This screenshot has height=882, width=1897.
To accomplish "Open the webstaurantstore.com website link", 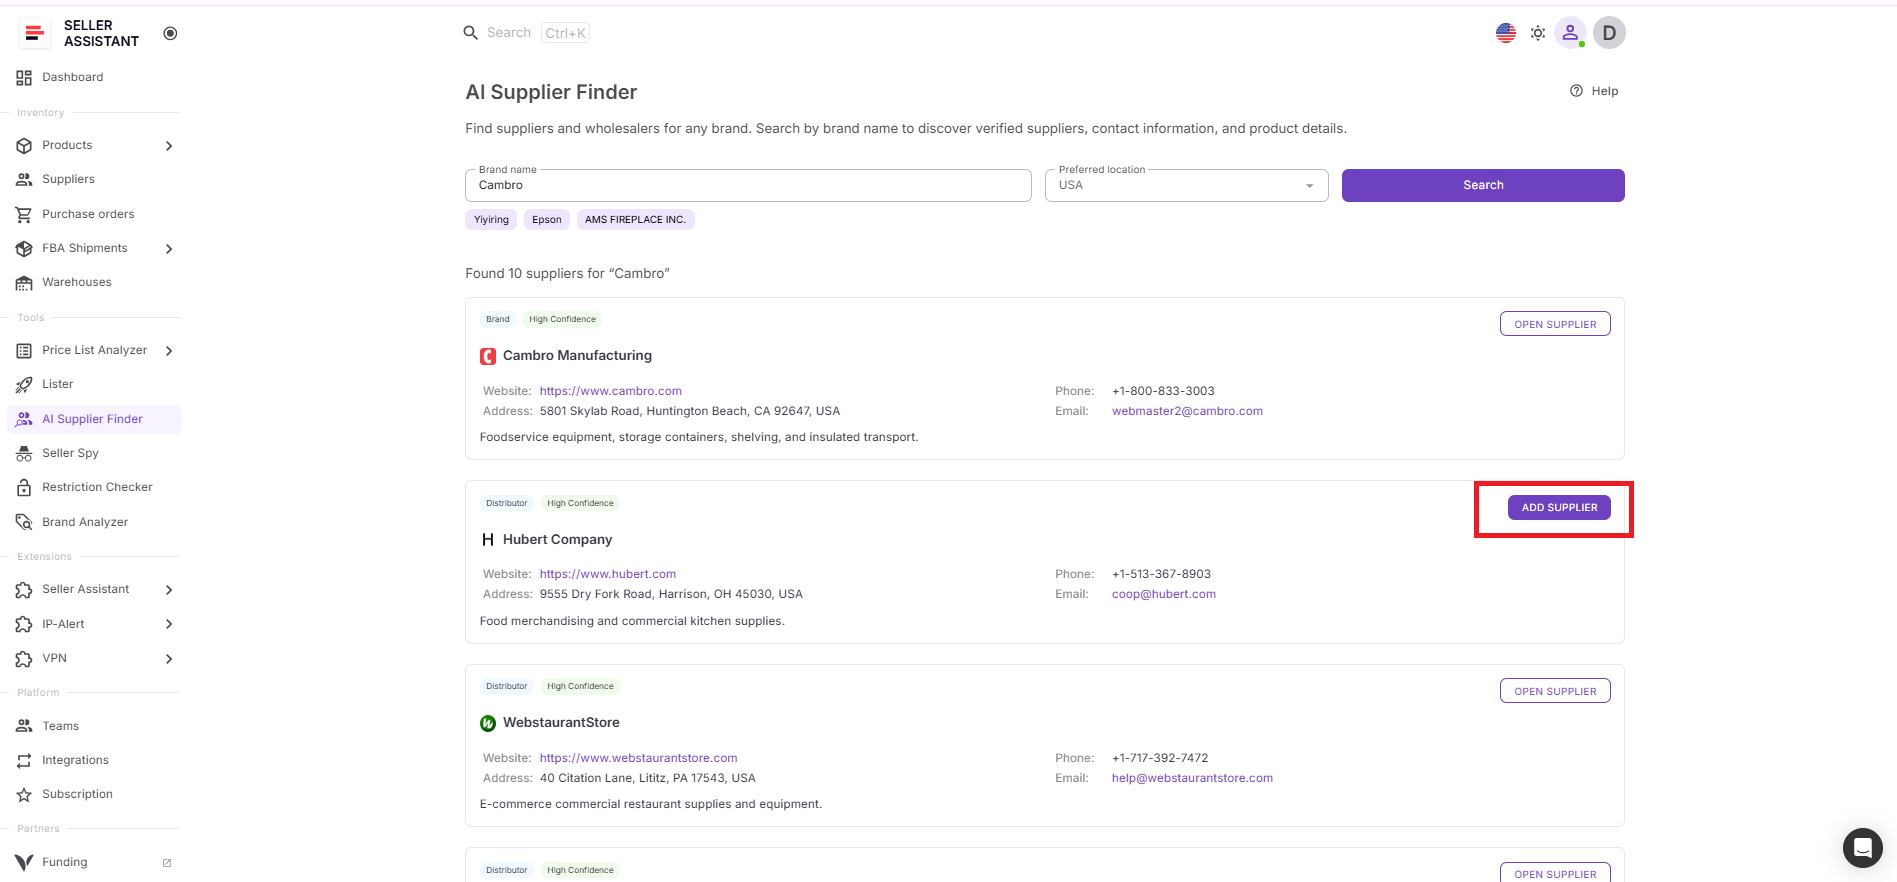I will (x=639, y=758).
